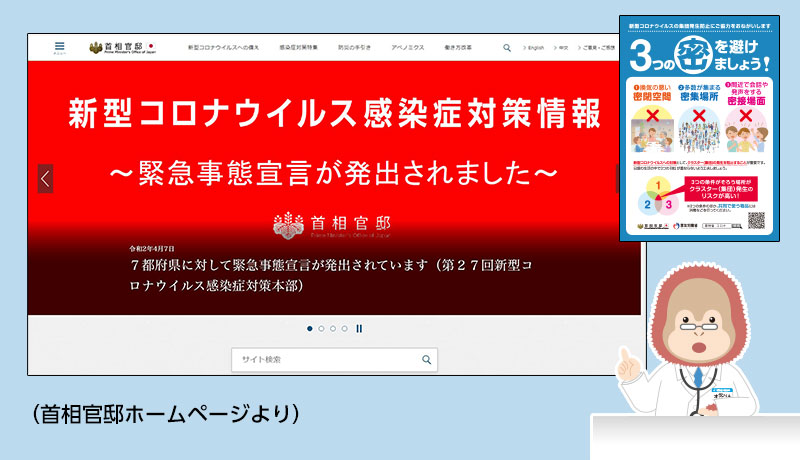Click the 首相官邸 logo in header
Screen dimensions: 800x460
(x=122, y=48)
